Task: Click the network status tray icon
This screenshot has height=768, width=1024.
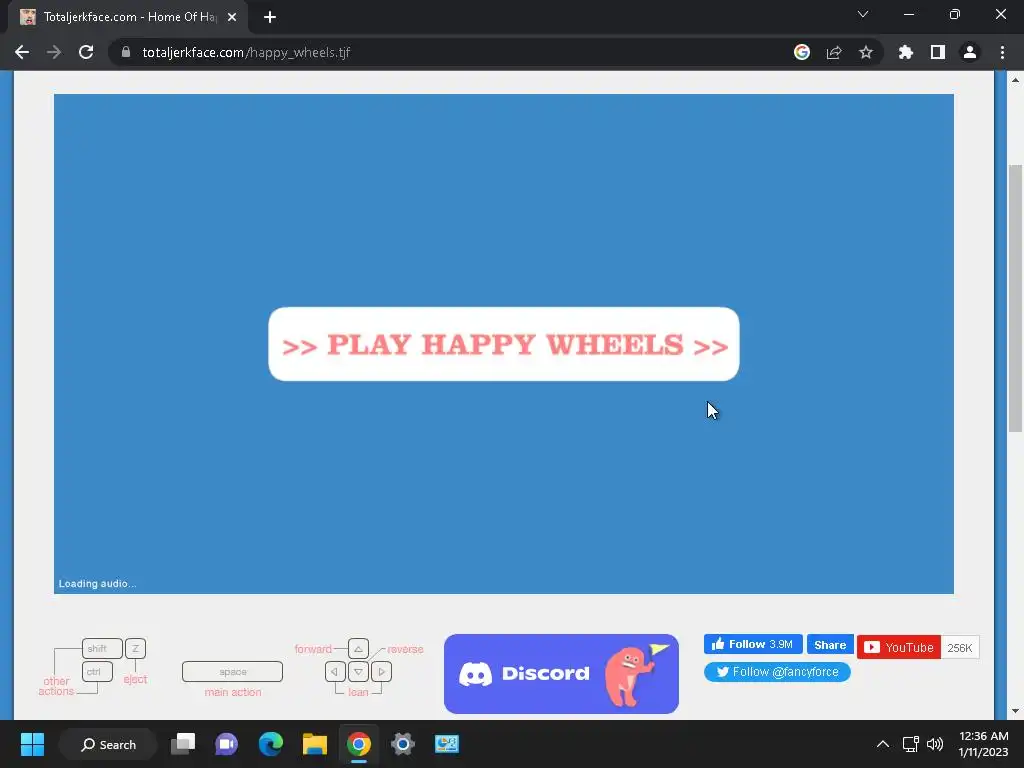Action: coord(910,744)
